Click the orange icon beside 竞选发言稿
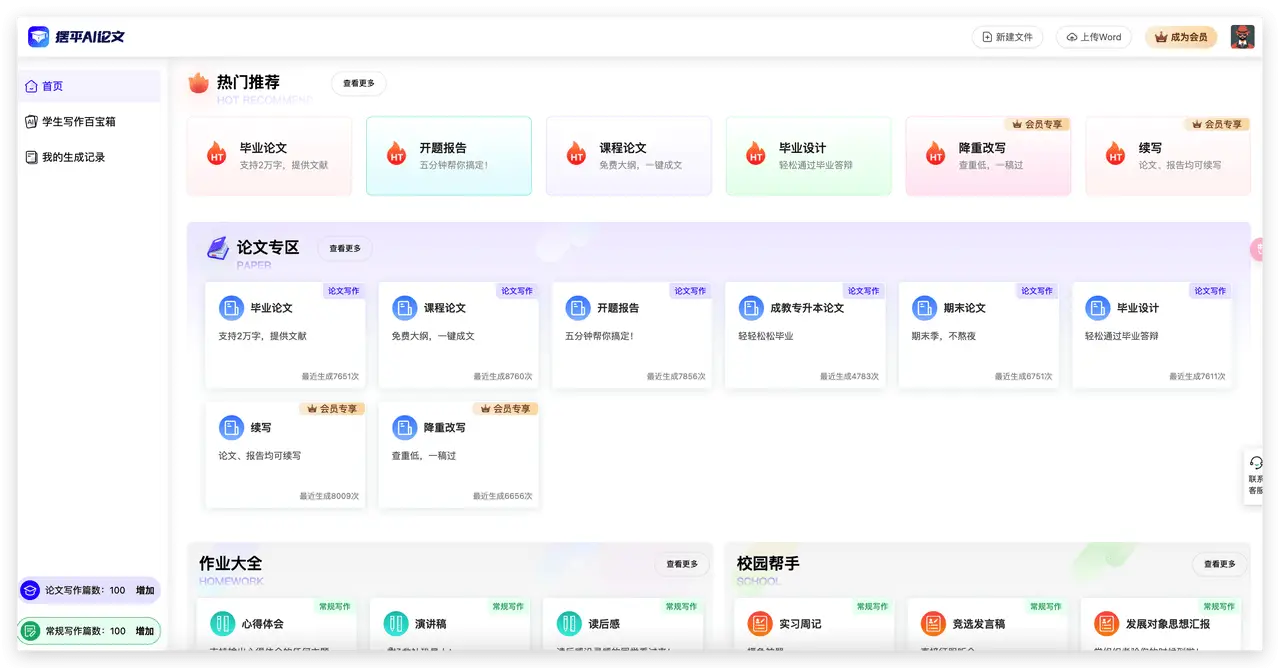This screenshot has height=668, width=1280. 933,624
